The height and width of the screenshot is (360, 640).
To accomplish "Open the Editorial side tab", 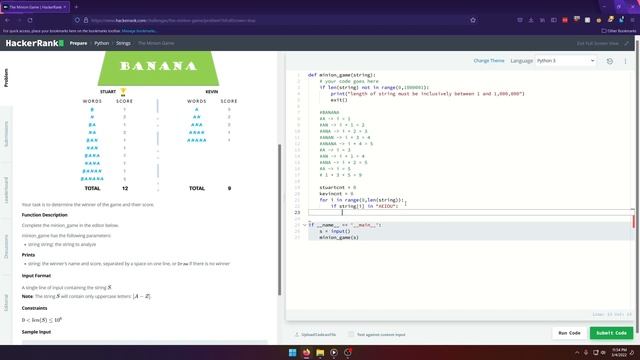I will [x=6, y=302].
